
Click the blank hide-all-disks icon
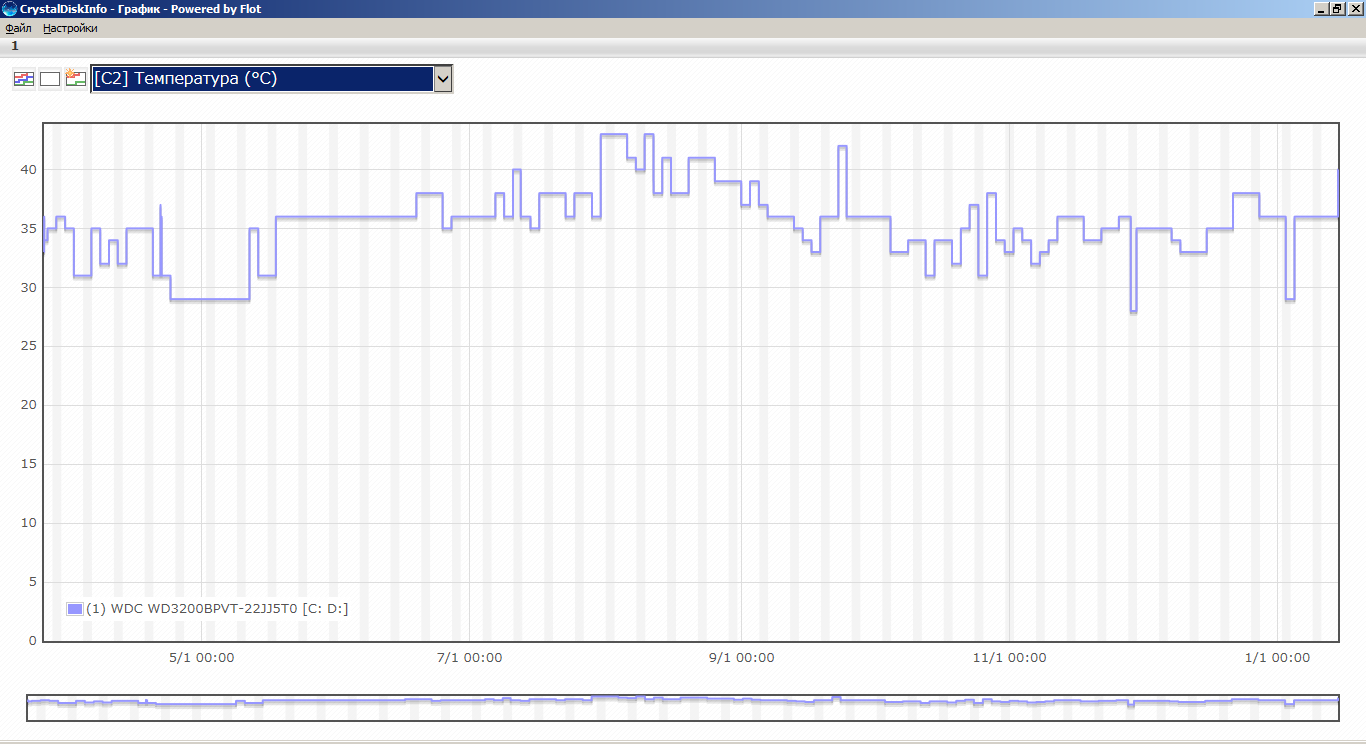(x=50, y=79)
